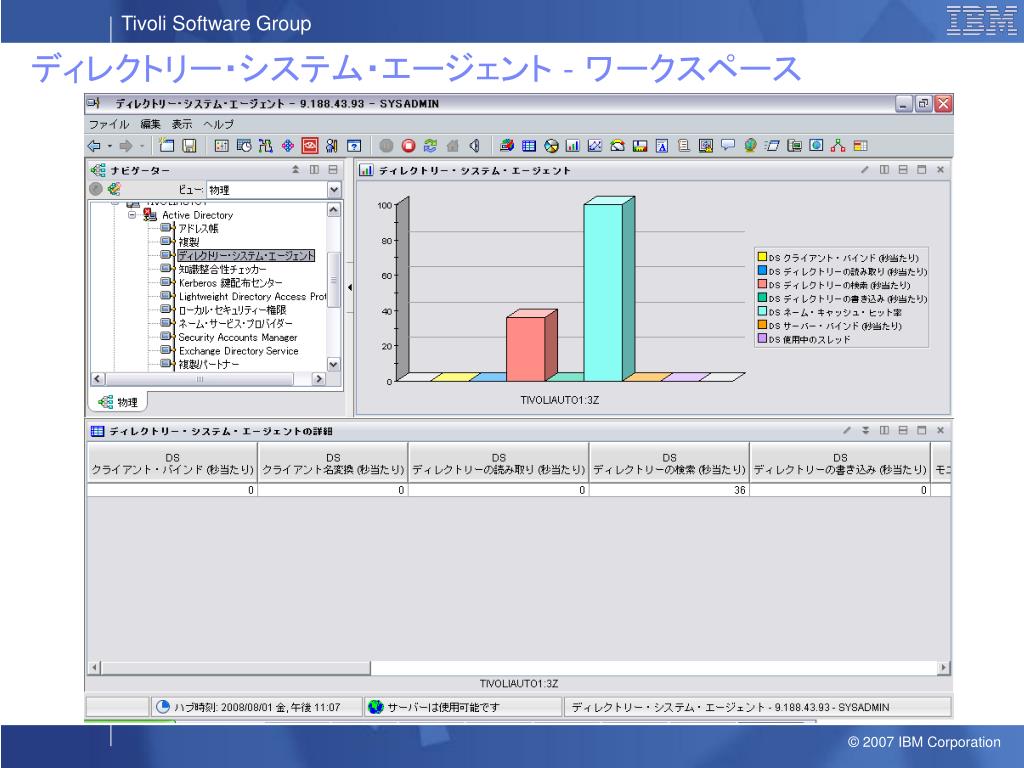This screenshot has height=768, width=1024.
Task: Click the DS ディレクトリーの検索 column header
Action: (669, 463)
